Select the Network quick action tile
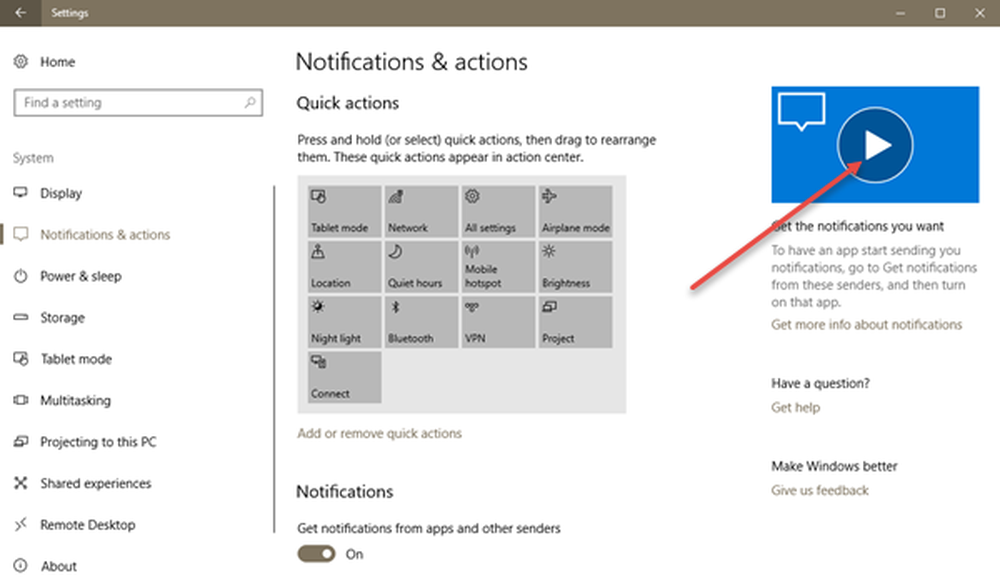 [x=422, y=211]
